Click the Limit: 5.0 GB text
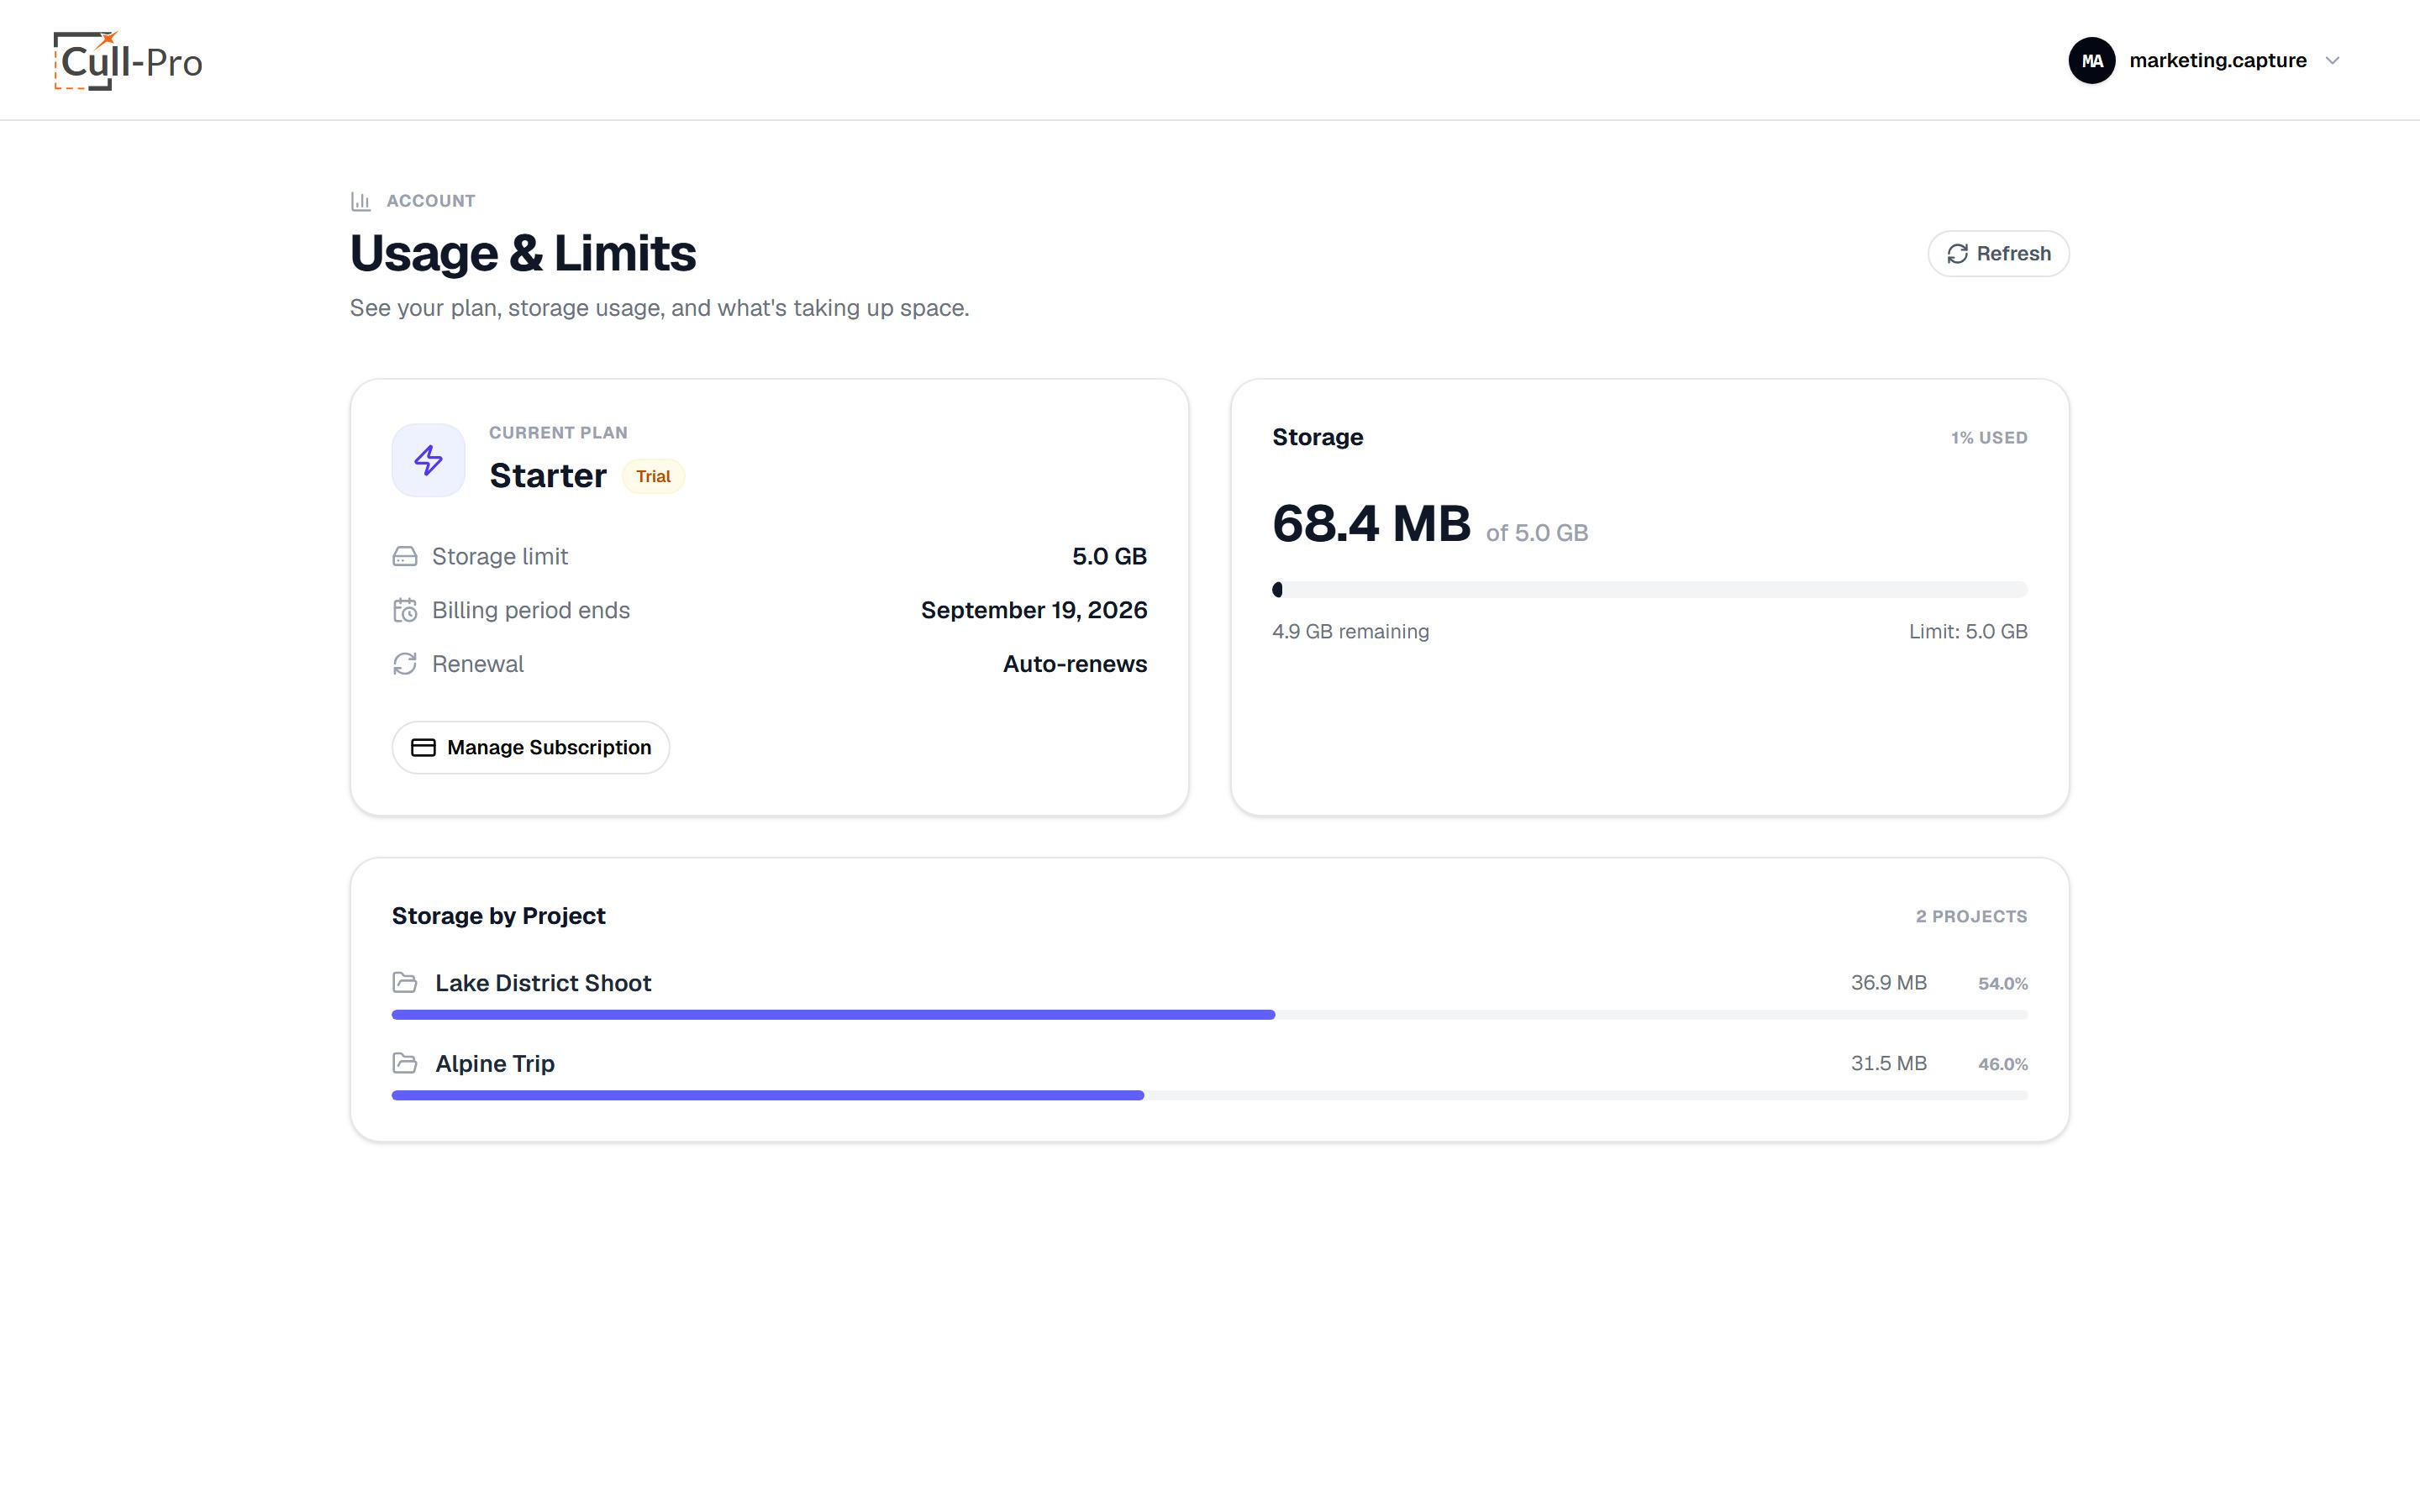2420x1512 pixels. pyautogui.click(x=1968, y=632)
